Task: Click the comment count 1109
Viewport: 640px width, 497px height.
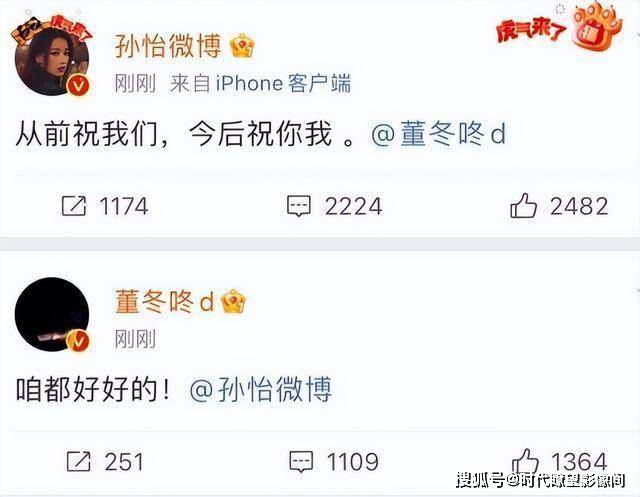Action: [353, 462]
